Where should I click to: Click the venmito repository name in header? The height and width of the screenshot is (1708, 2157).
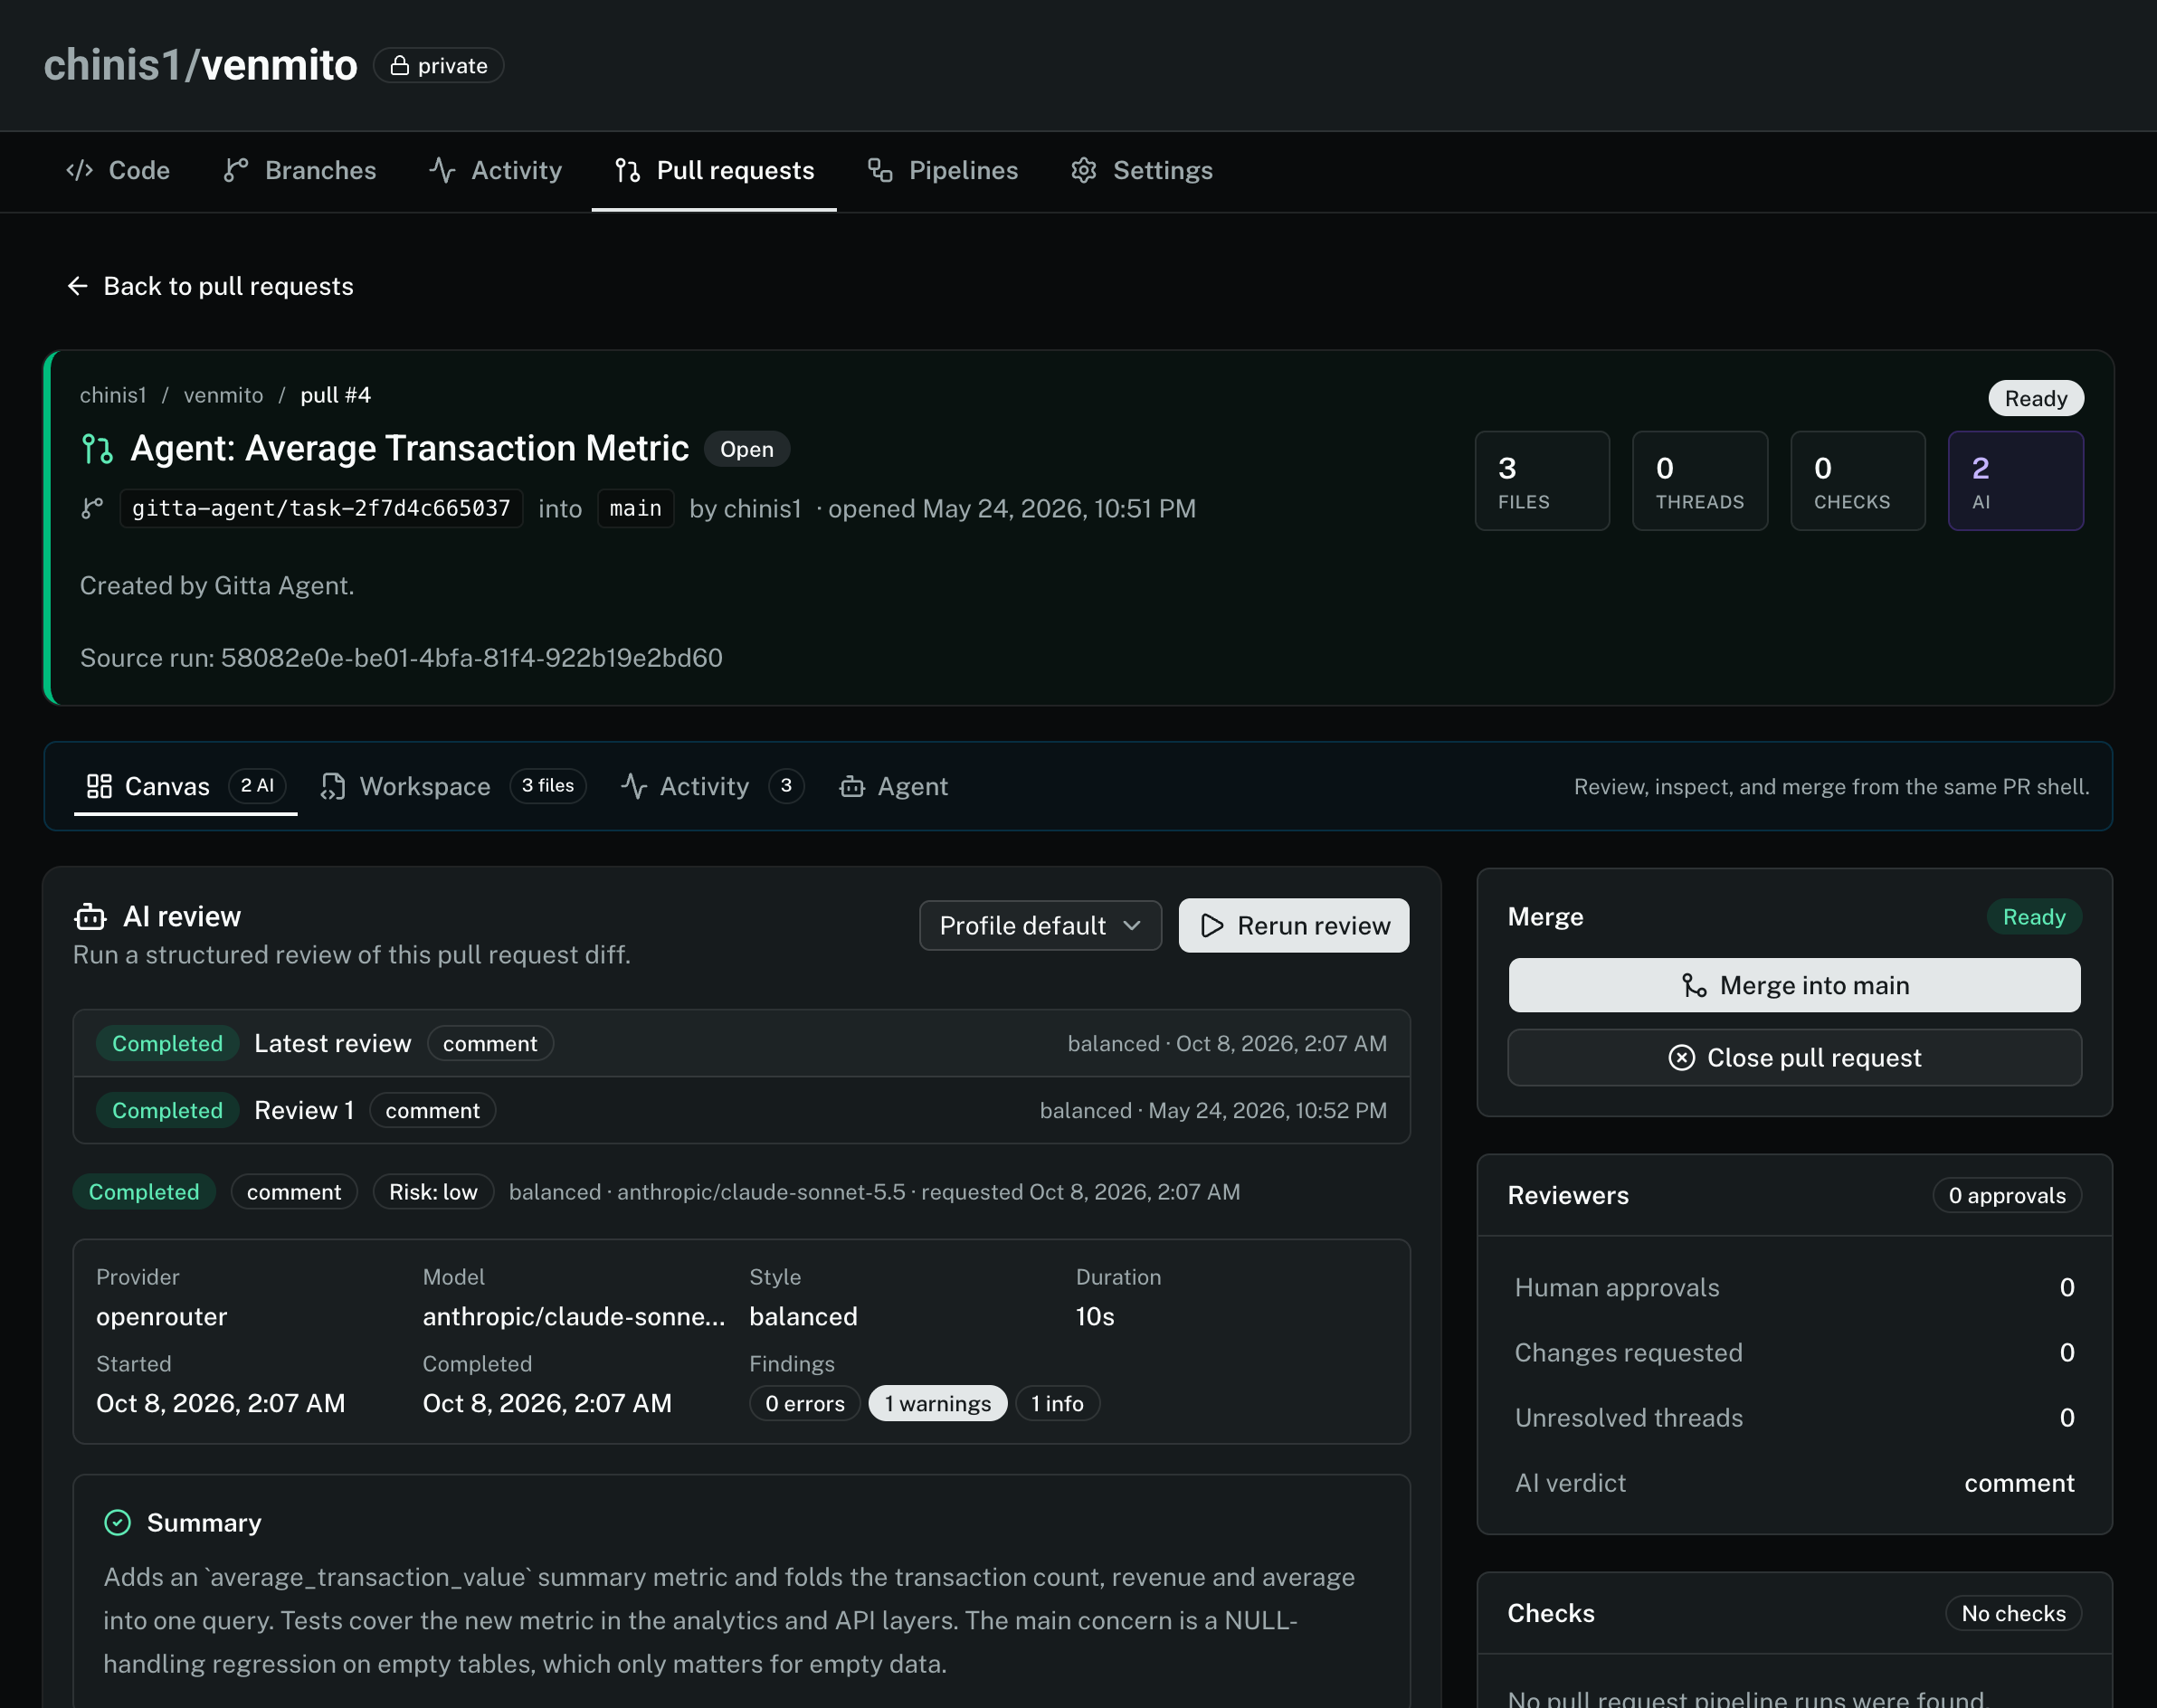[x=279, y=65]
